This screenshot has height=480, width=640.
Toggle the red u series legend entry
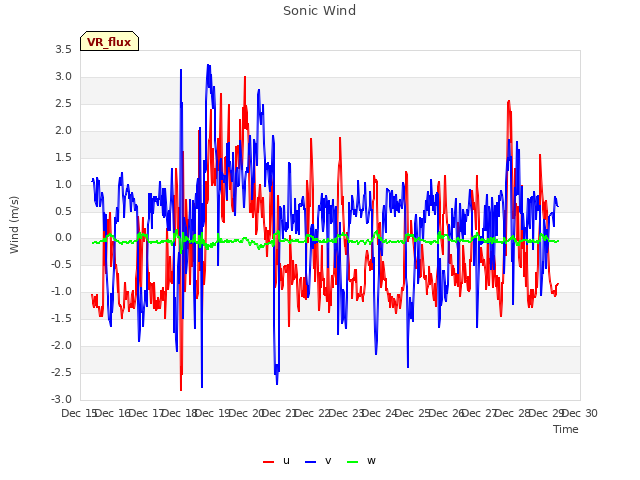pos(276,461)
